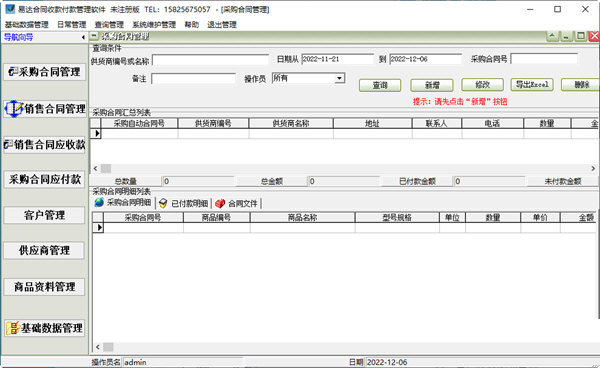This screenshot has width=600, height=368.
Task: Click the 单价 column header
Action: coord(540,218)
